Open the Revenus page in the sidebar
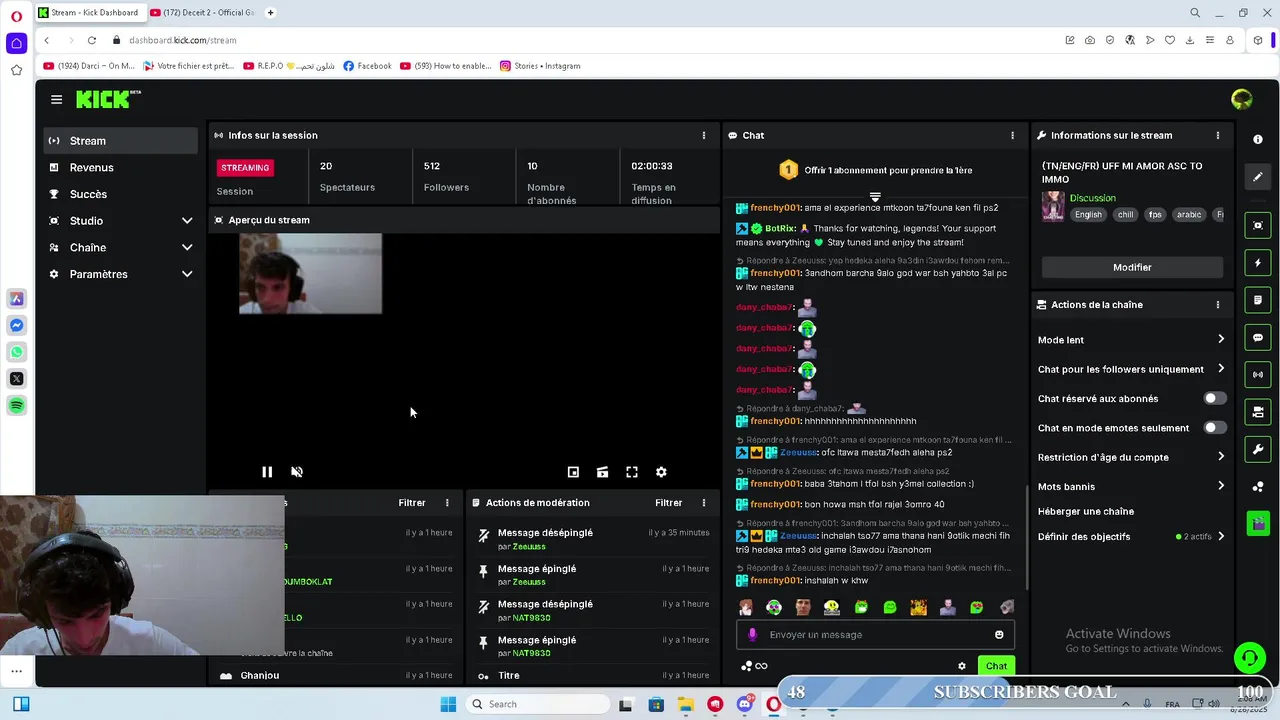This screenshot has height=720, width=1280. pyautogui.click(x=120, y=167)
